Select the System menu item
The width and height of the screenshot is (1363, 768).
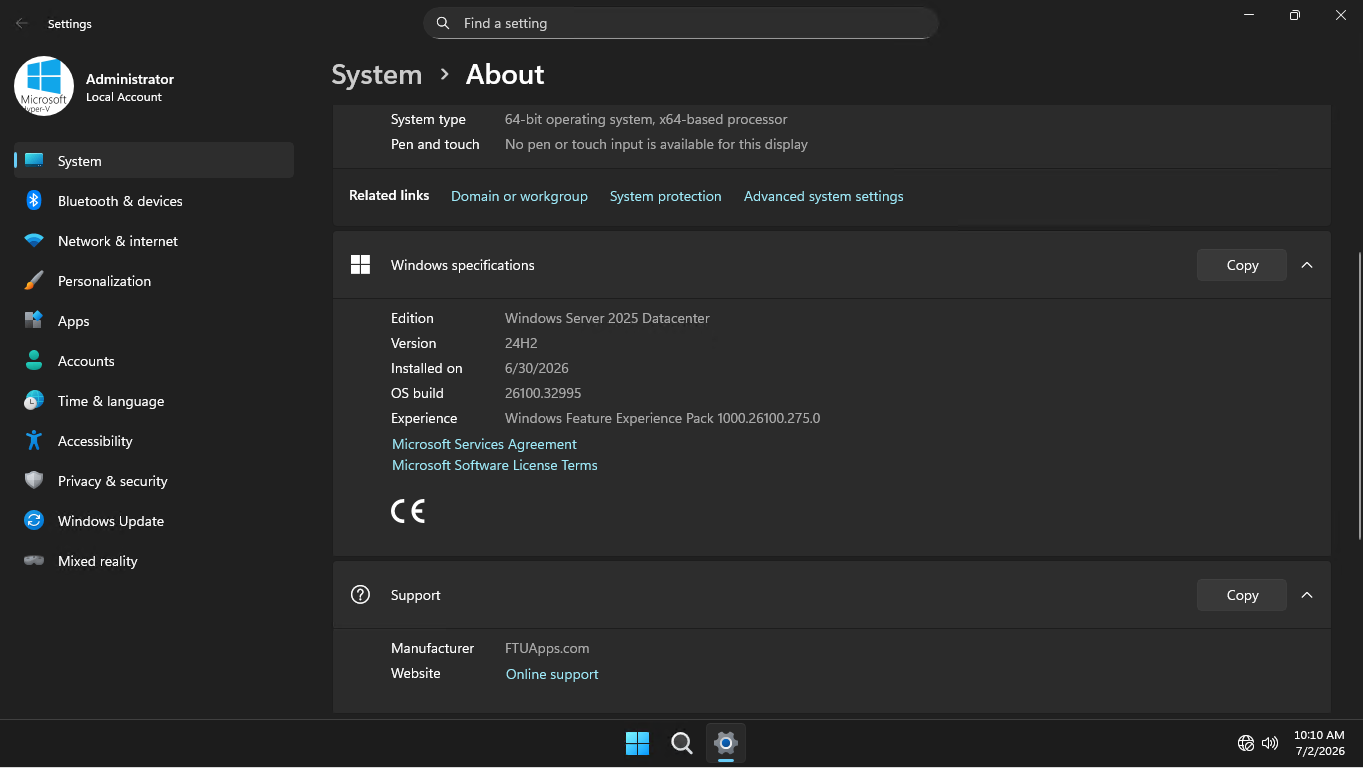(x=154, y=161)
